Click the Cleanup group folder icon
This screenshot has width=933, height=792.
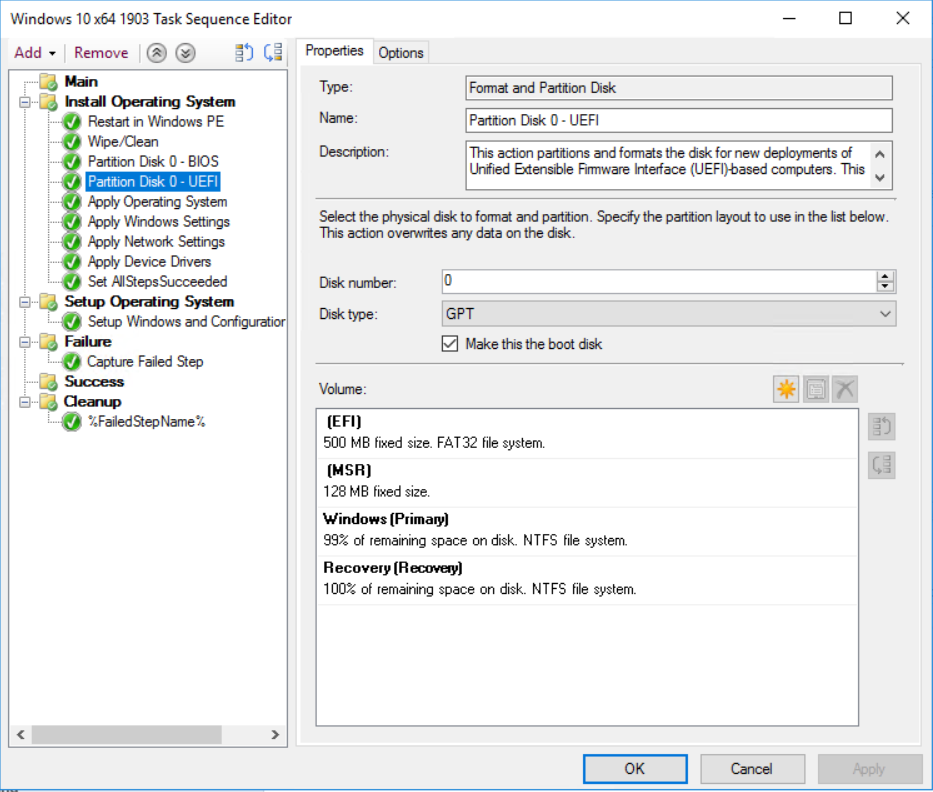pyautogui.click(x=49, y=402)
